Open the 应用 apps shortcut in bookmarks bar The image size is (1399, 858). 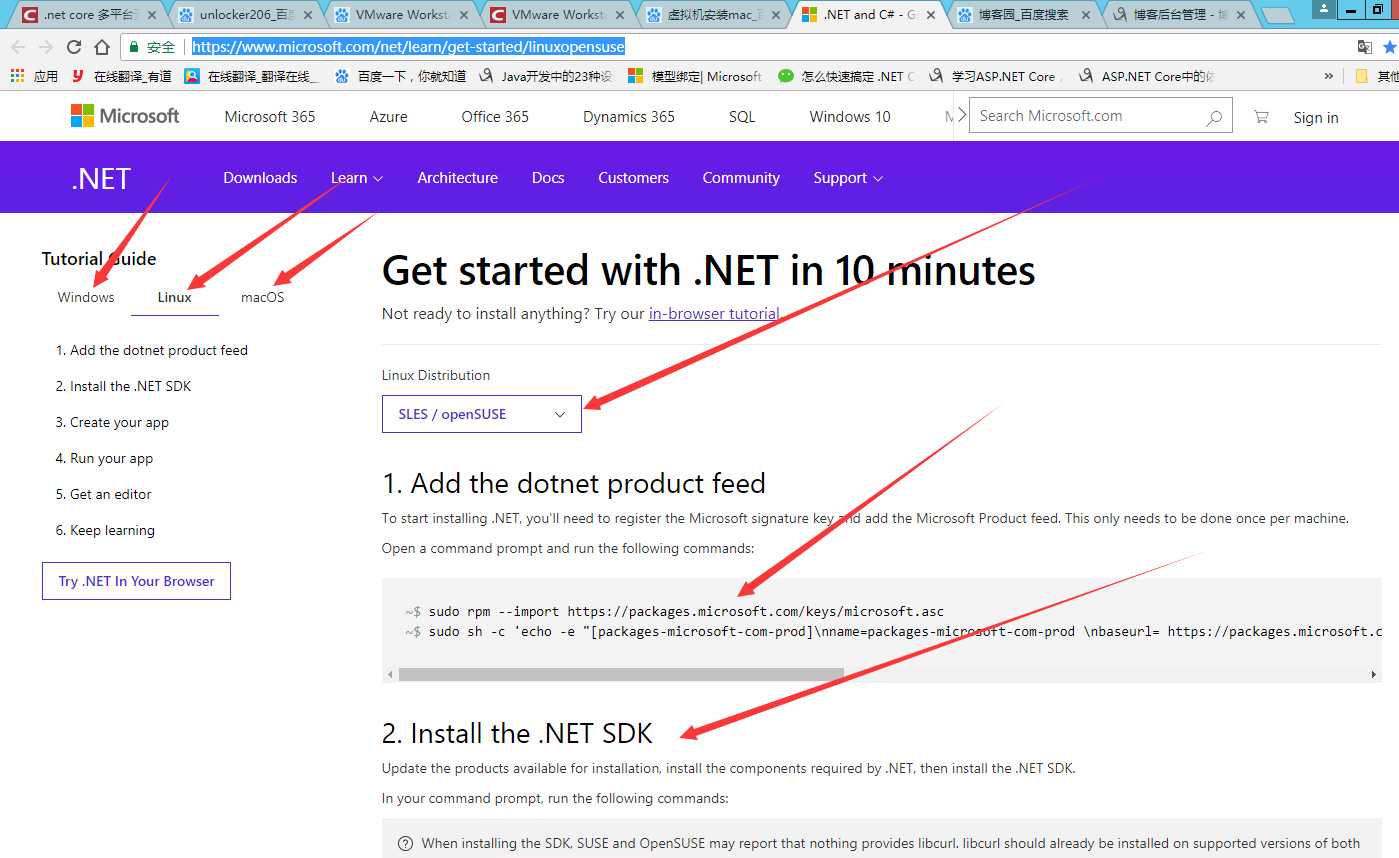(34, 76)
